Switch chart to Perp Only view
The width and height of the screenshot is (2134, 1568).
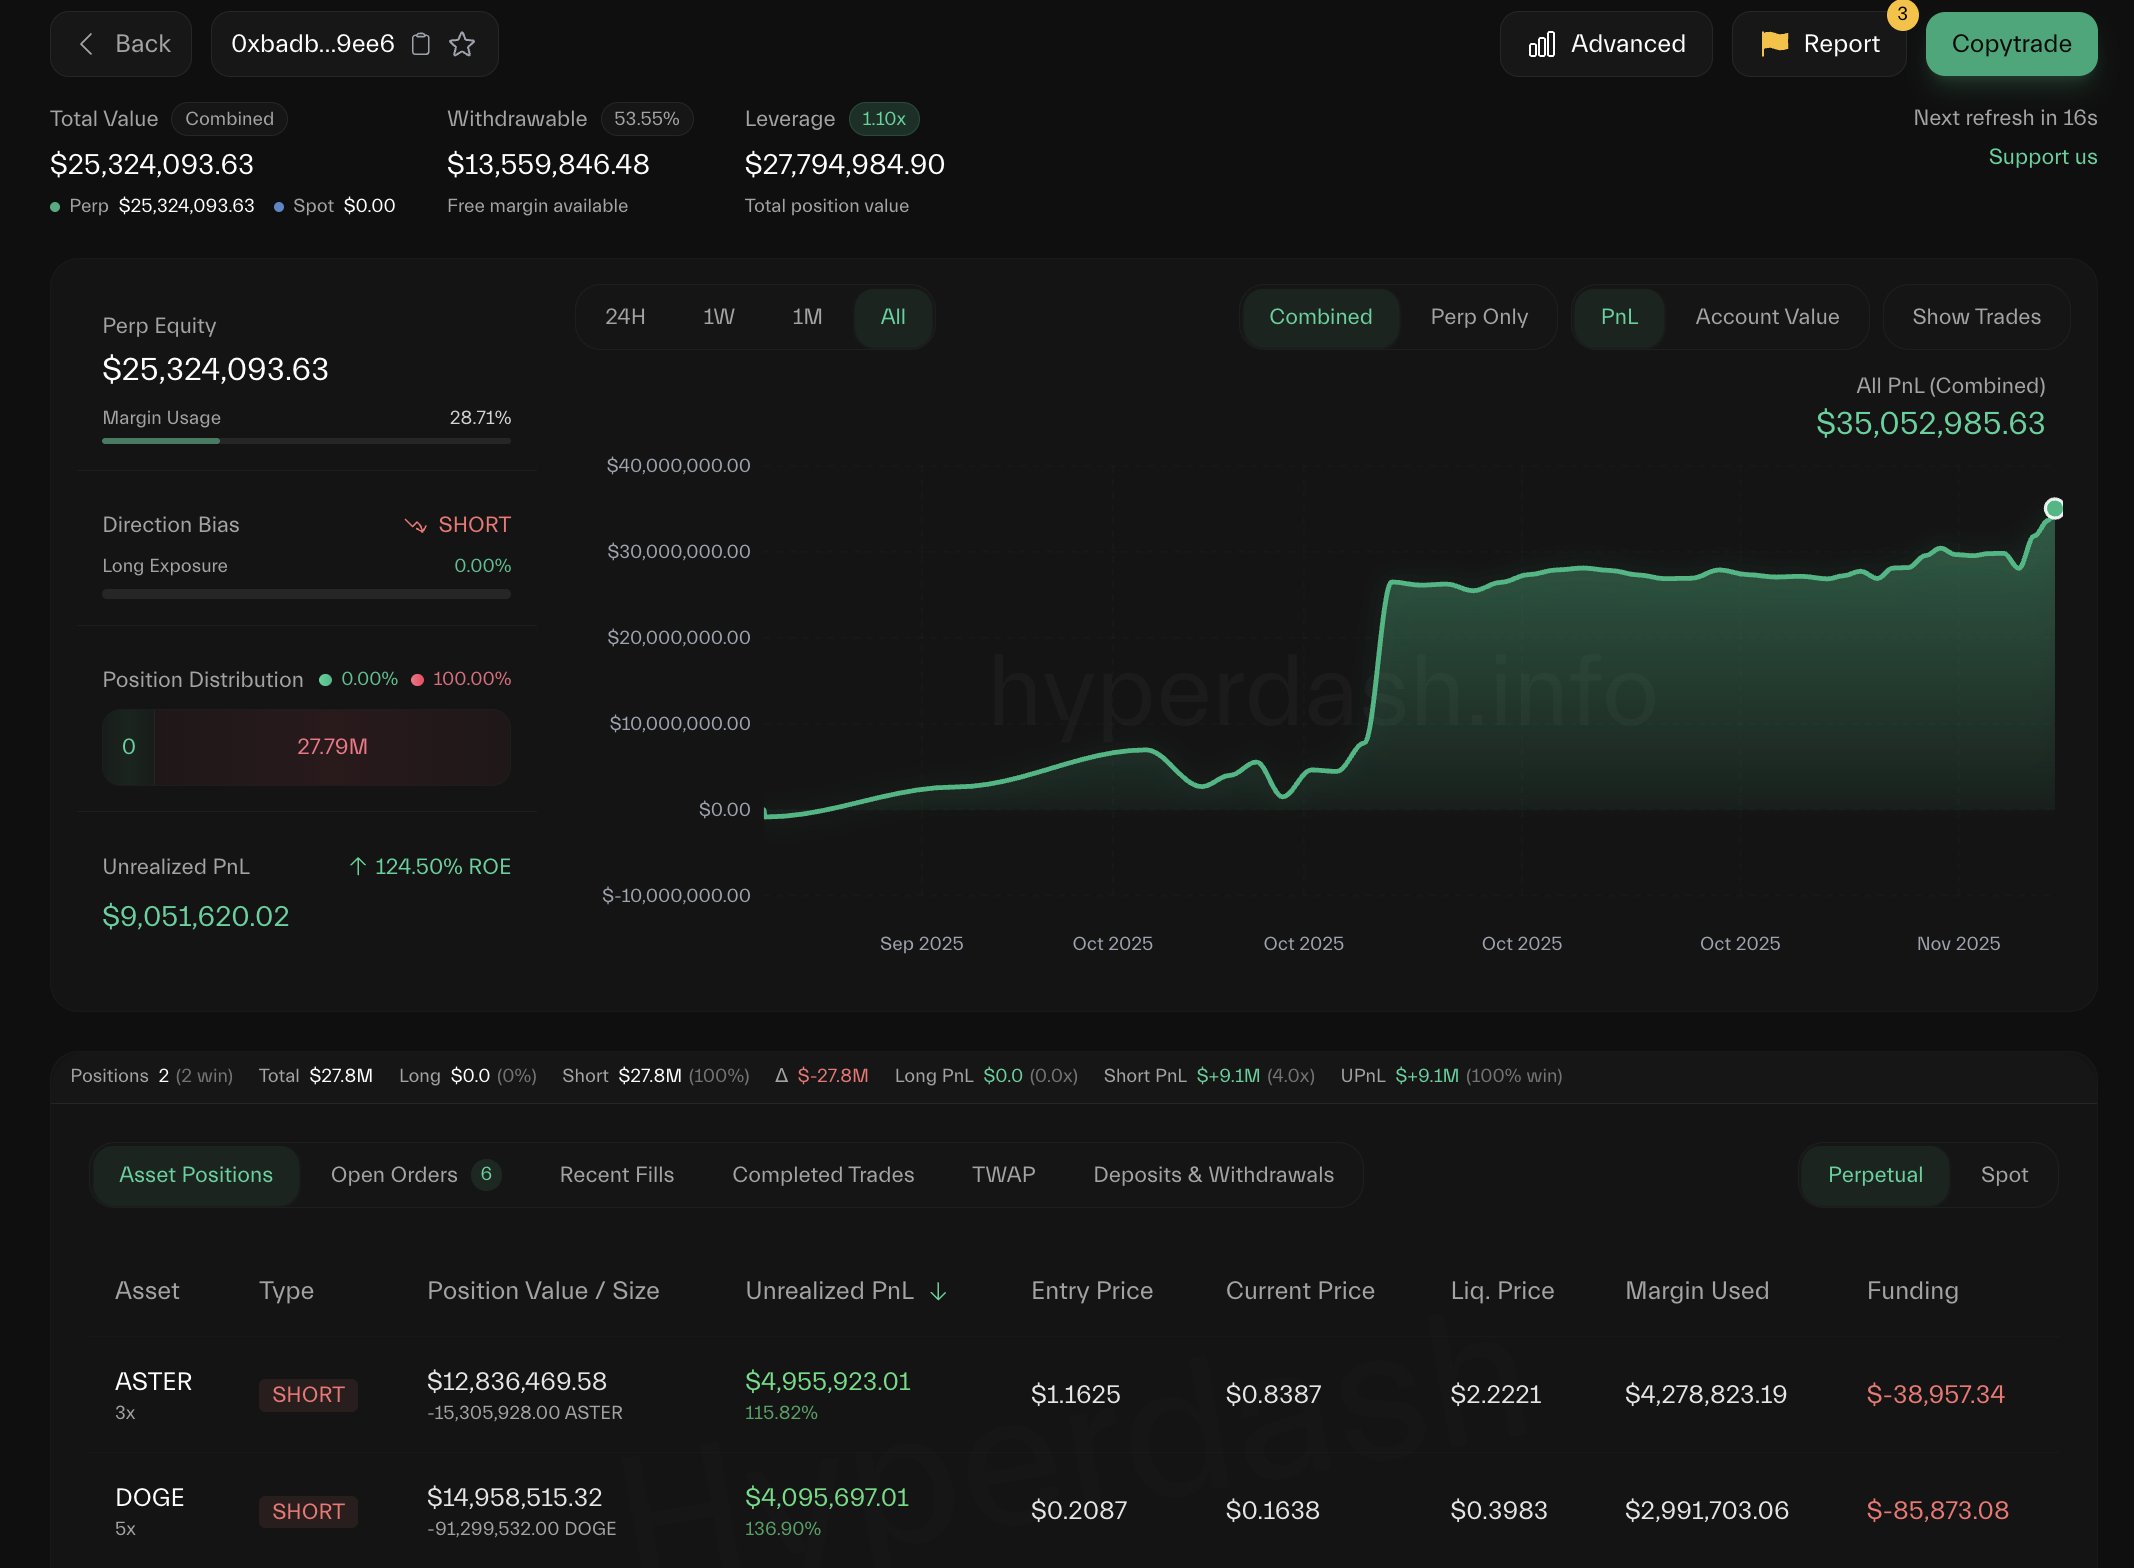coord(1479,317)
